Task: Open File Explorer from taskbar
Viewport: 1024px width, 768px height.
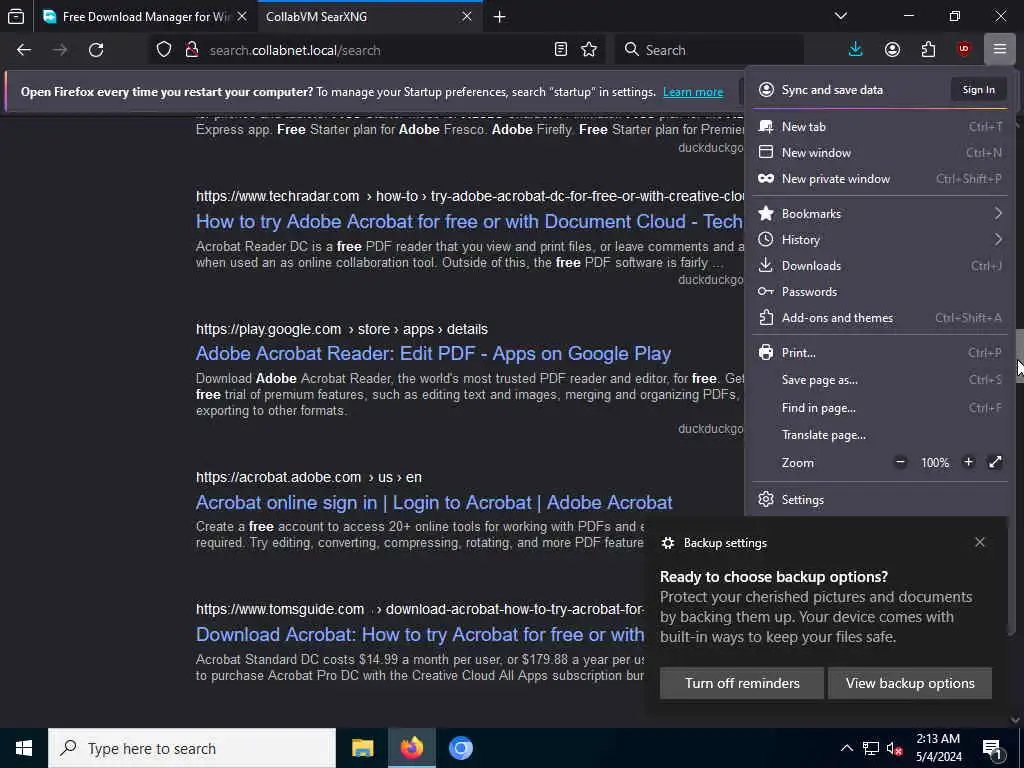Action: coord(362,748)
